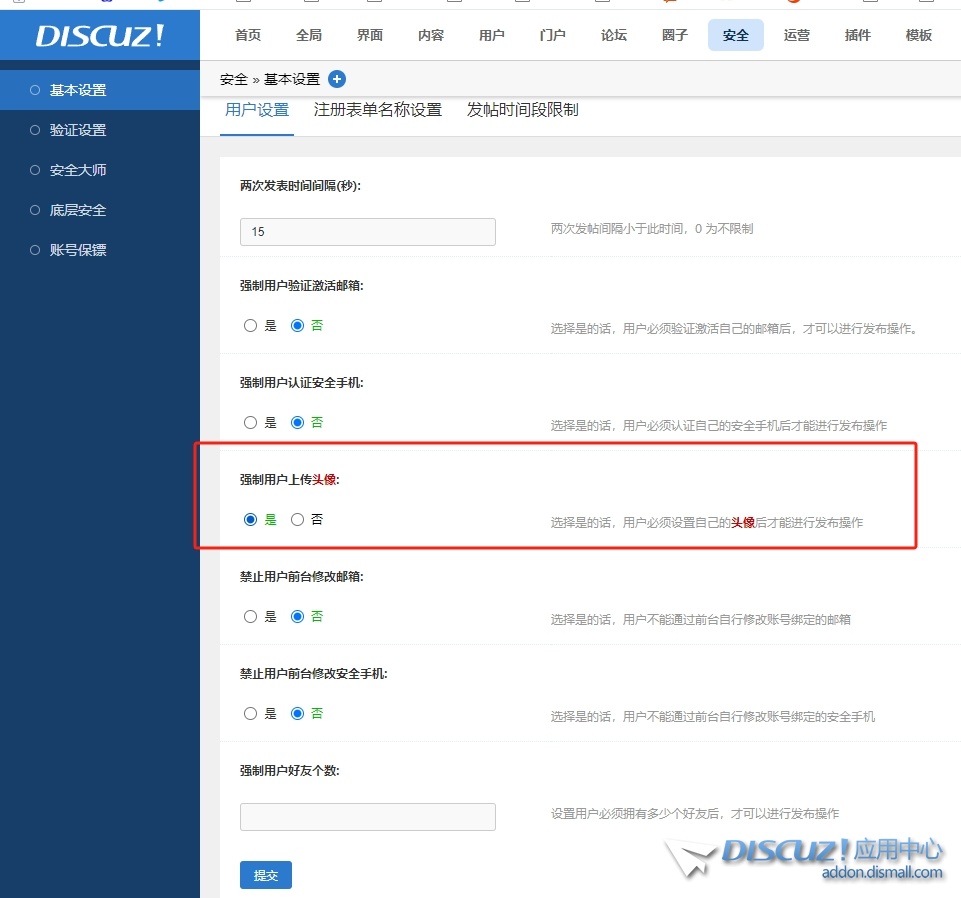Open the 界面 top menu
The width and height of the screenshot is (961, 898).
(x=370, y=35)
